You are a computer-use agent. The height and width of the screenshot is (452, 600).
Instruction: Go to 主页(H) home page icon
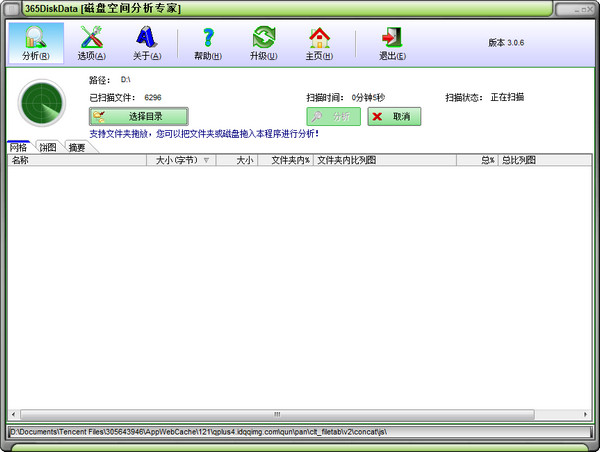pos(319,43)
